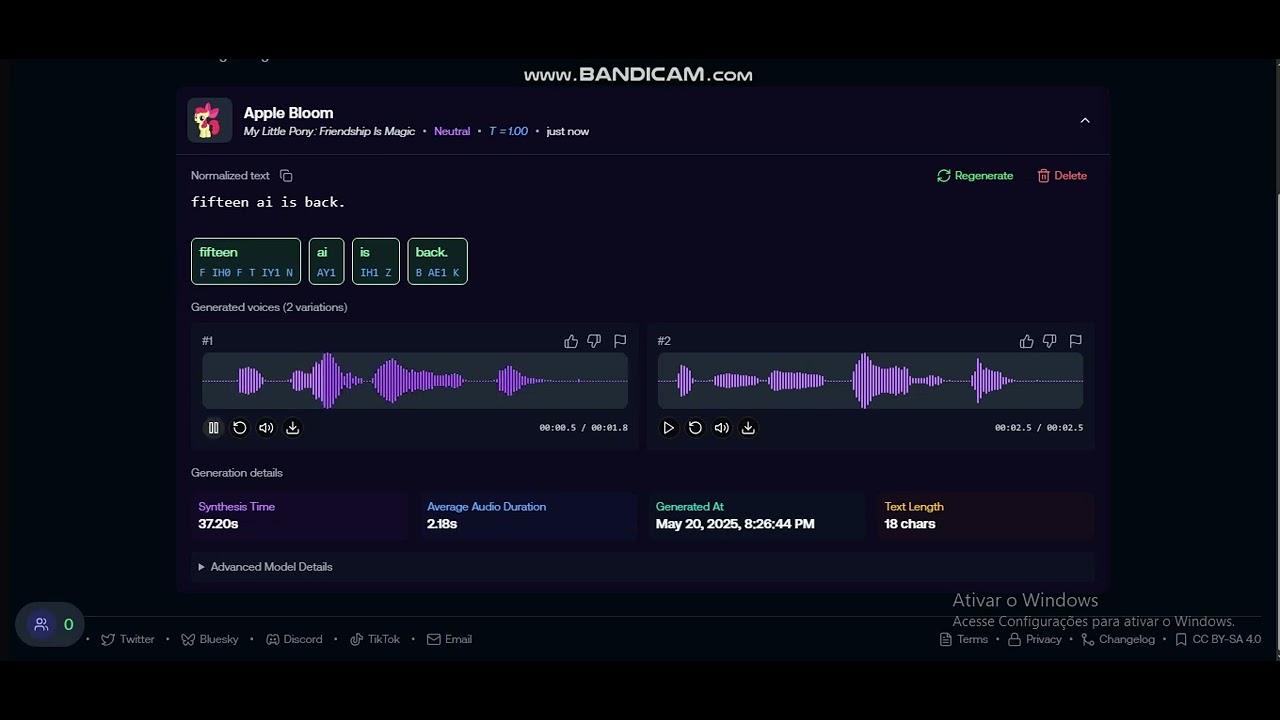The height and width of the screenshot is (720, 1280).
Task: Click the page vertical scrollbar
Action: (1276, 420)
